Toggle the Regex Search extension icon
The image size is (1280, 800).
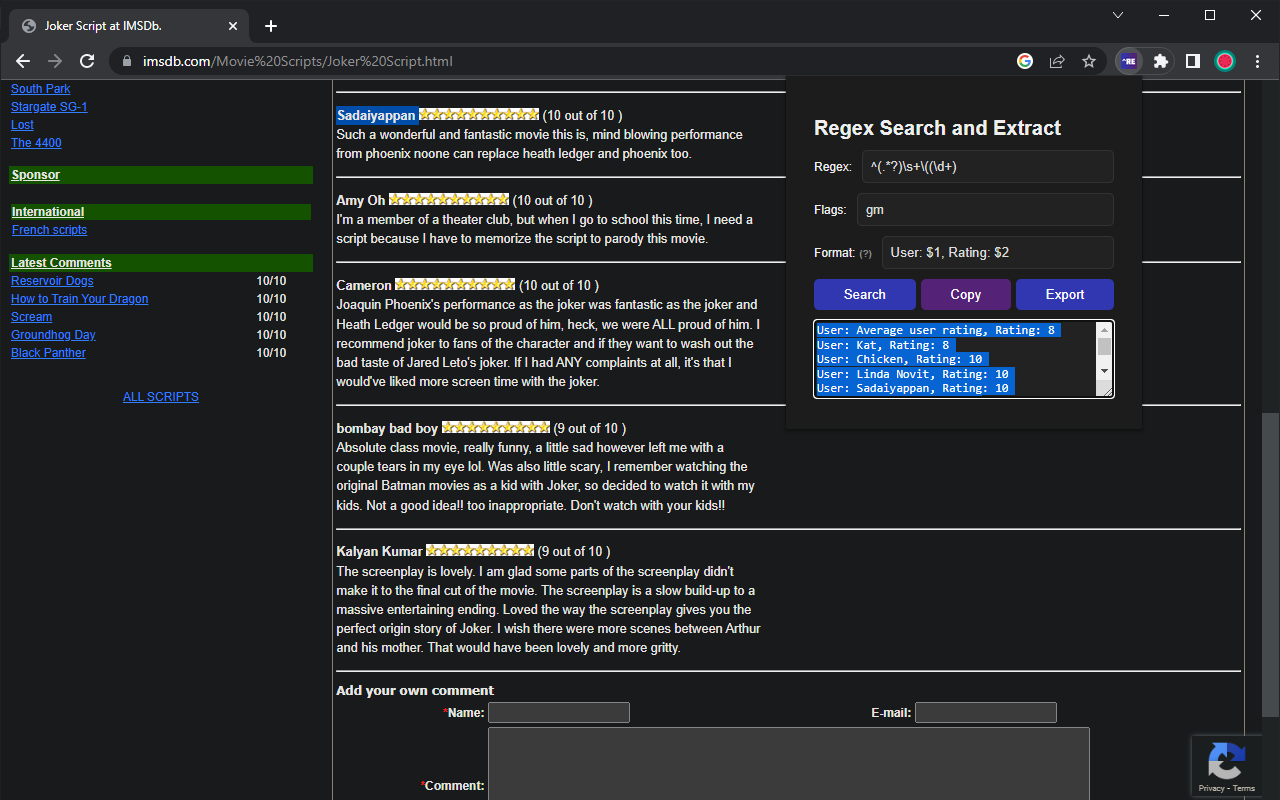coord(1129,61)
